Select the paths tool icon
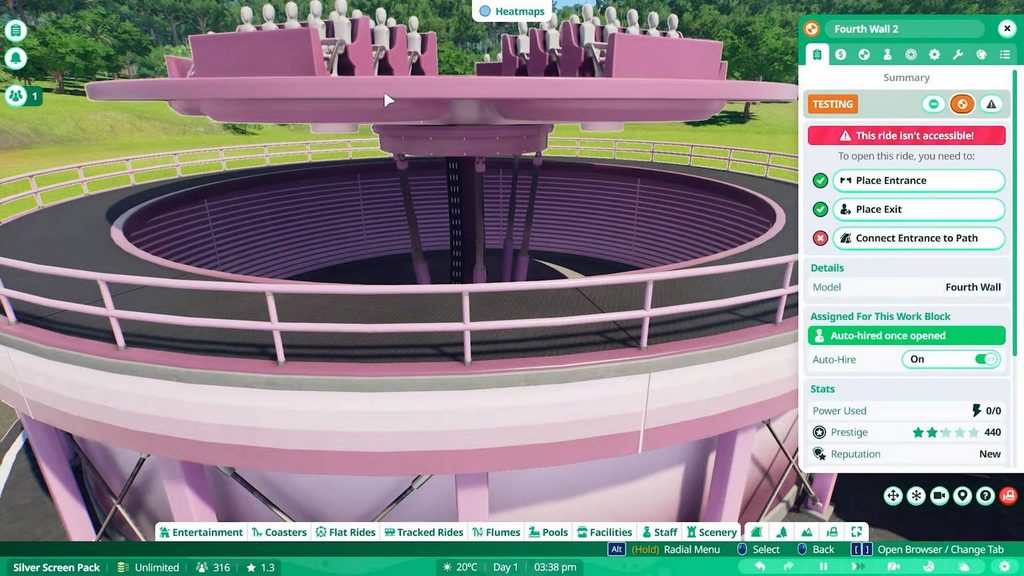The image size is (1024, 576). 756,532
